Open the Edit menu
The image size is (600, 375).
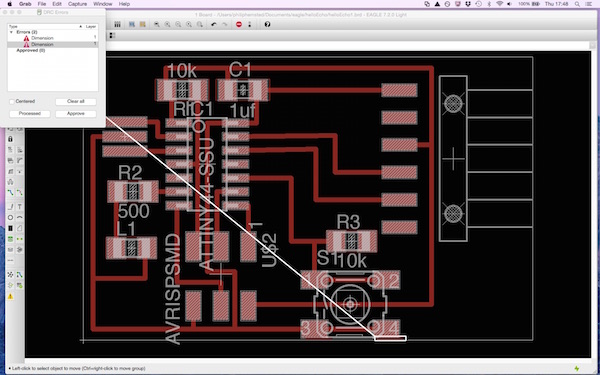57,4
